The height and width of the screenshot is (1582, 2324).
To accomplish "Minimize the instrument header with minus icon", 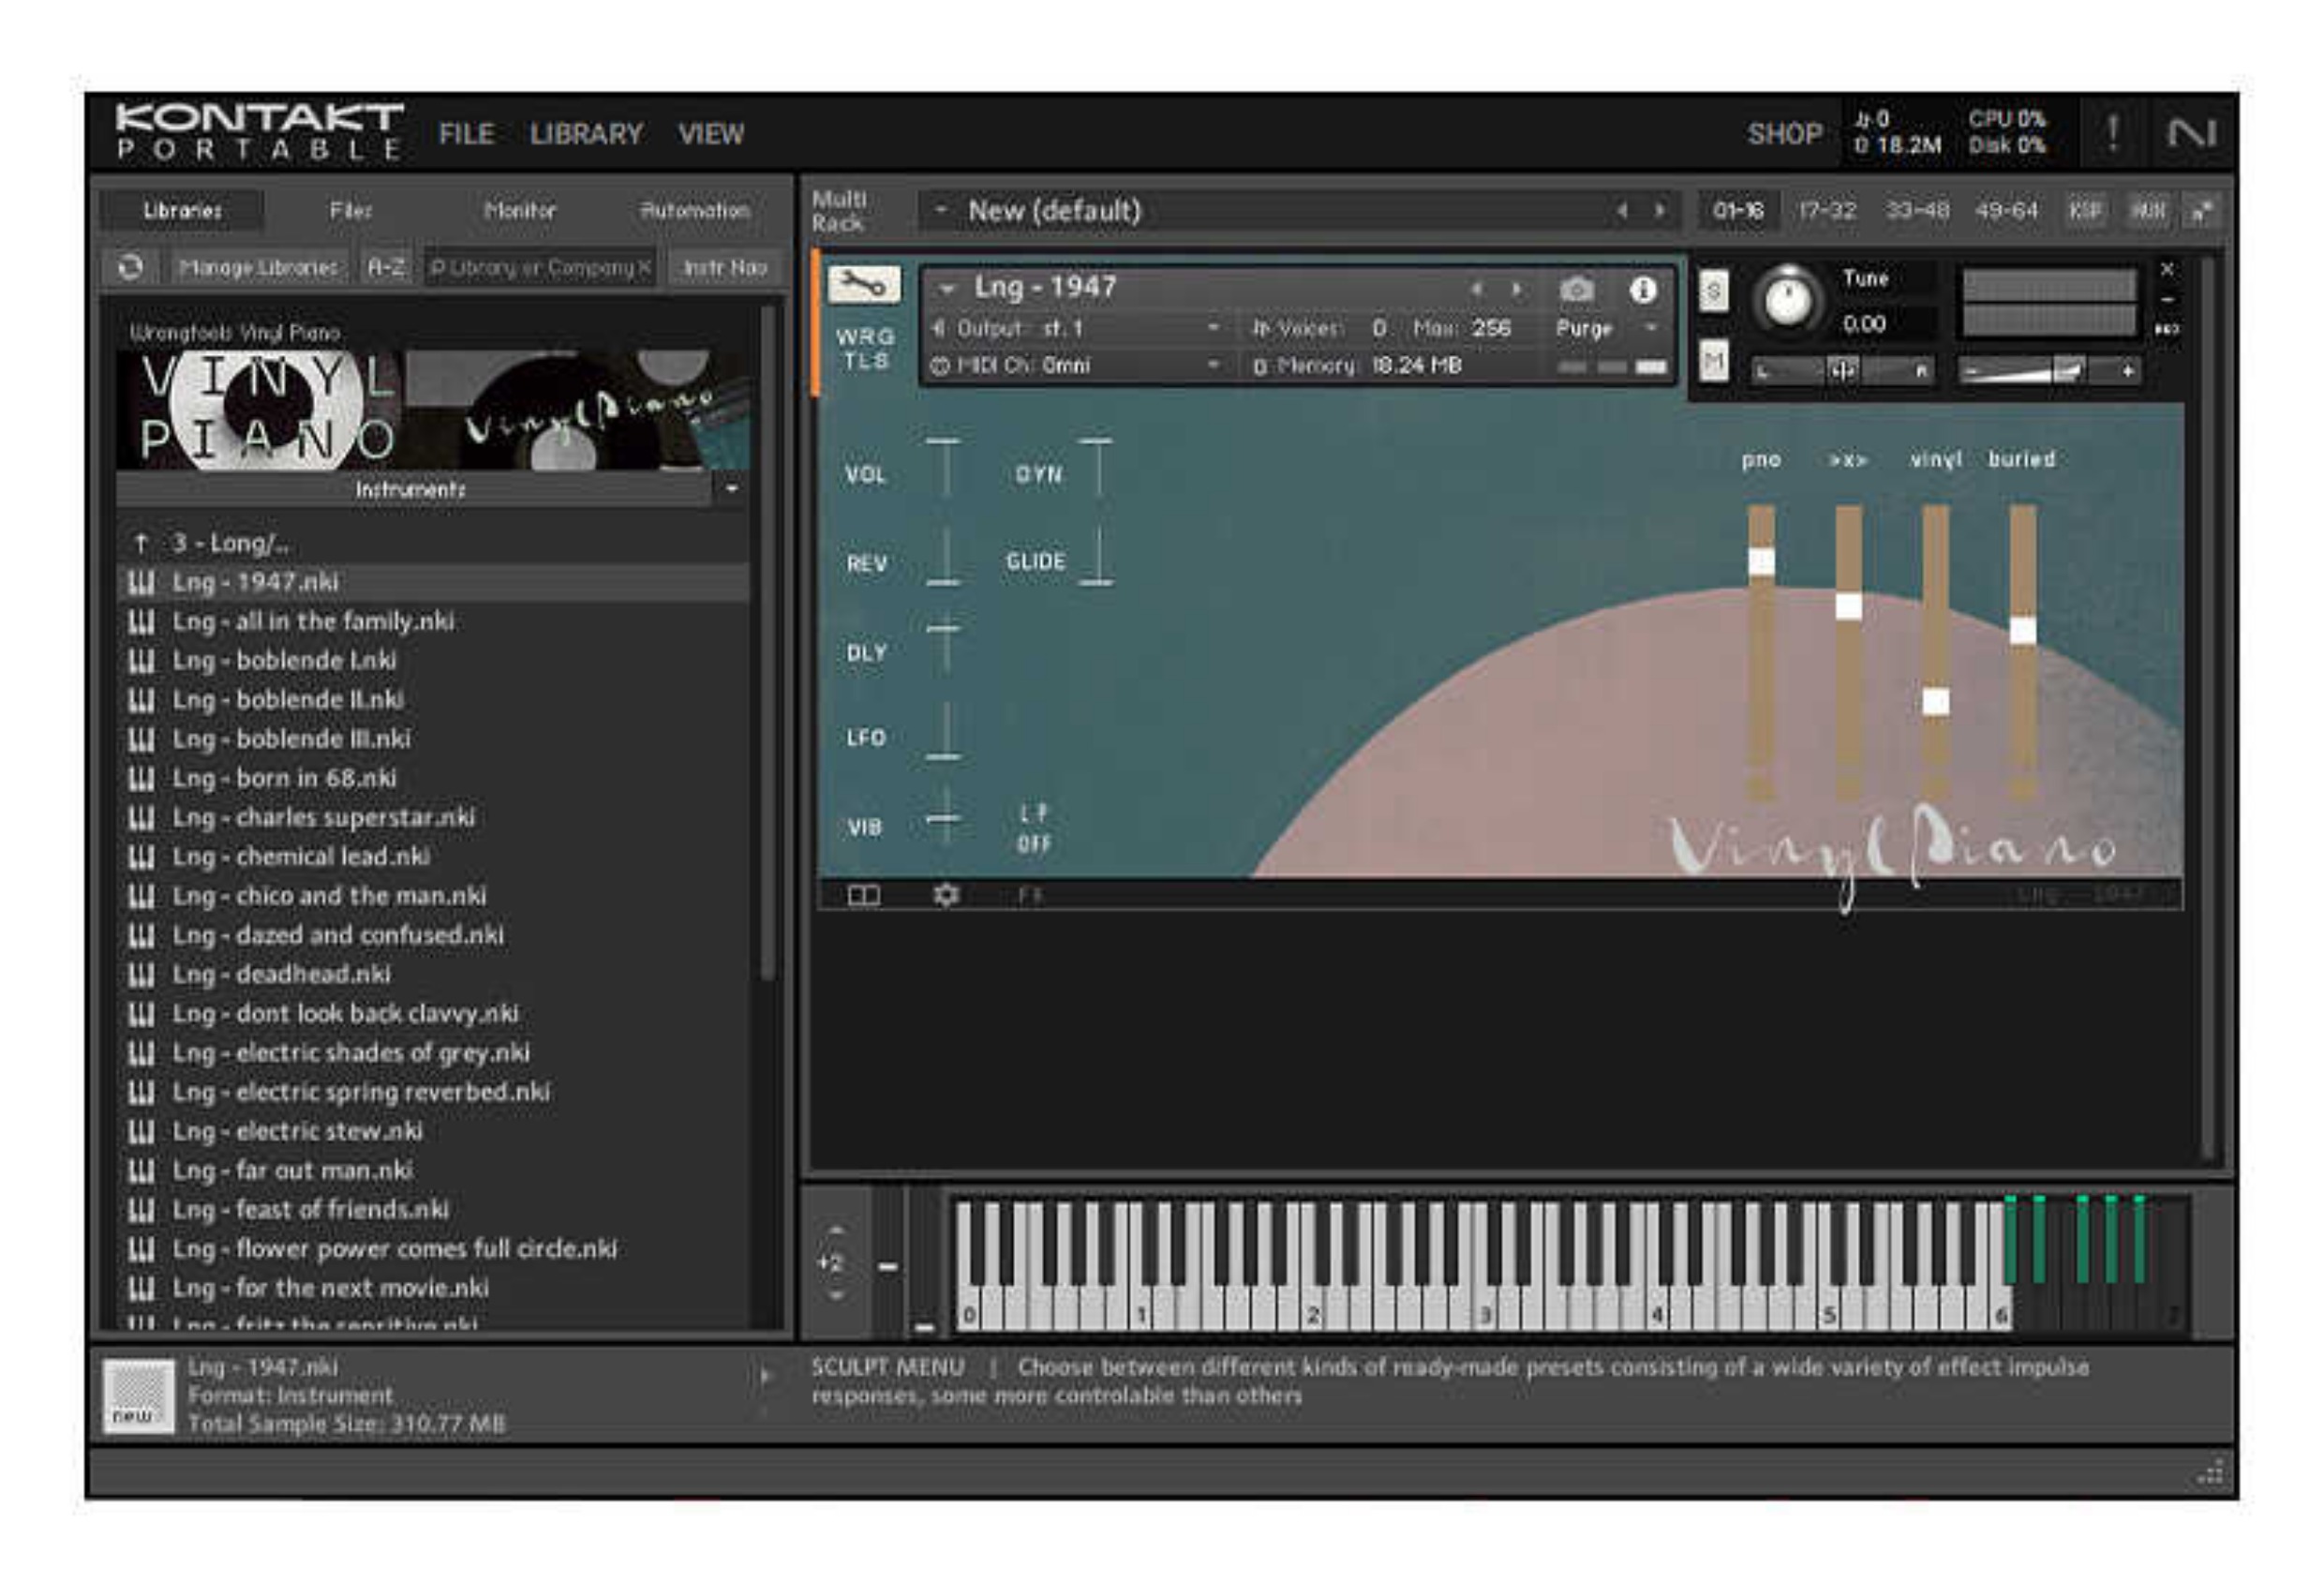I will pyautogui.click(x=2167, y=299).
